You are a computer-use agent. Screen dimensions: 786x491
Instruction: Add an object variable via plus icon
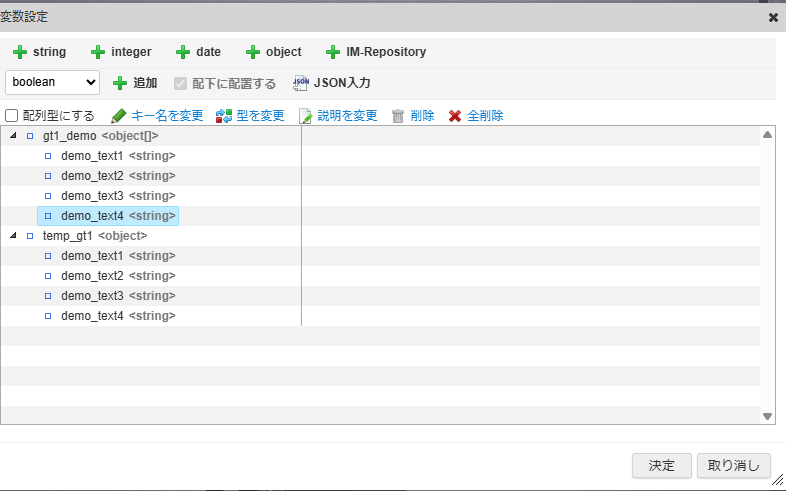click(253, 52)
